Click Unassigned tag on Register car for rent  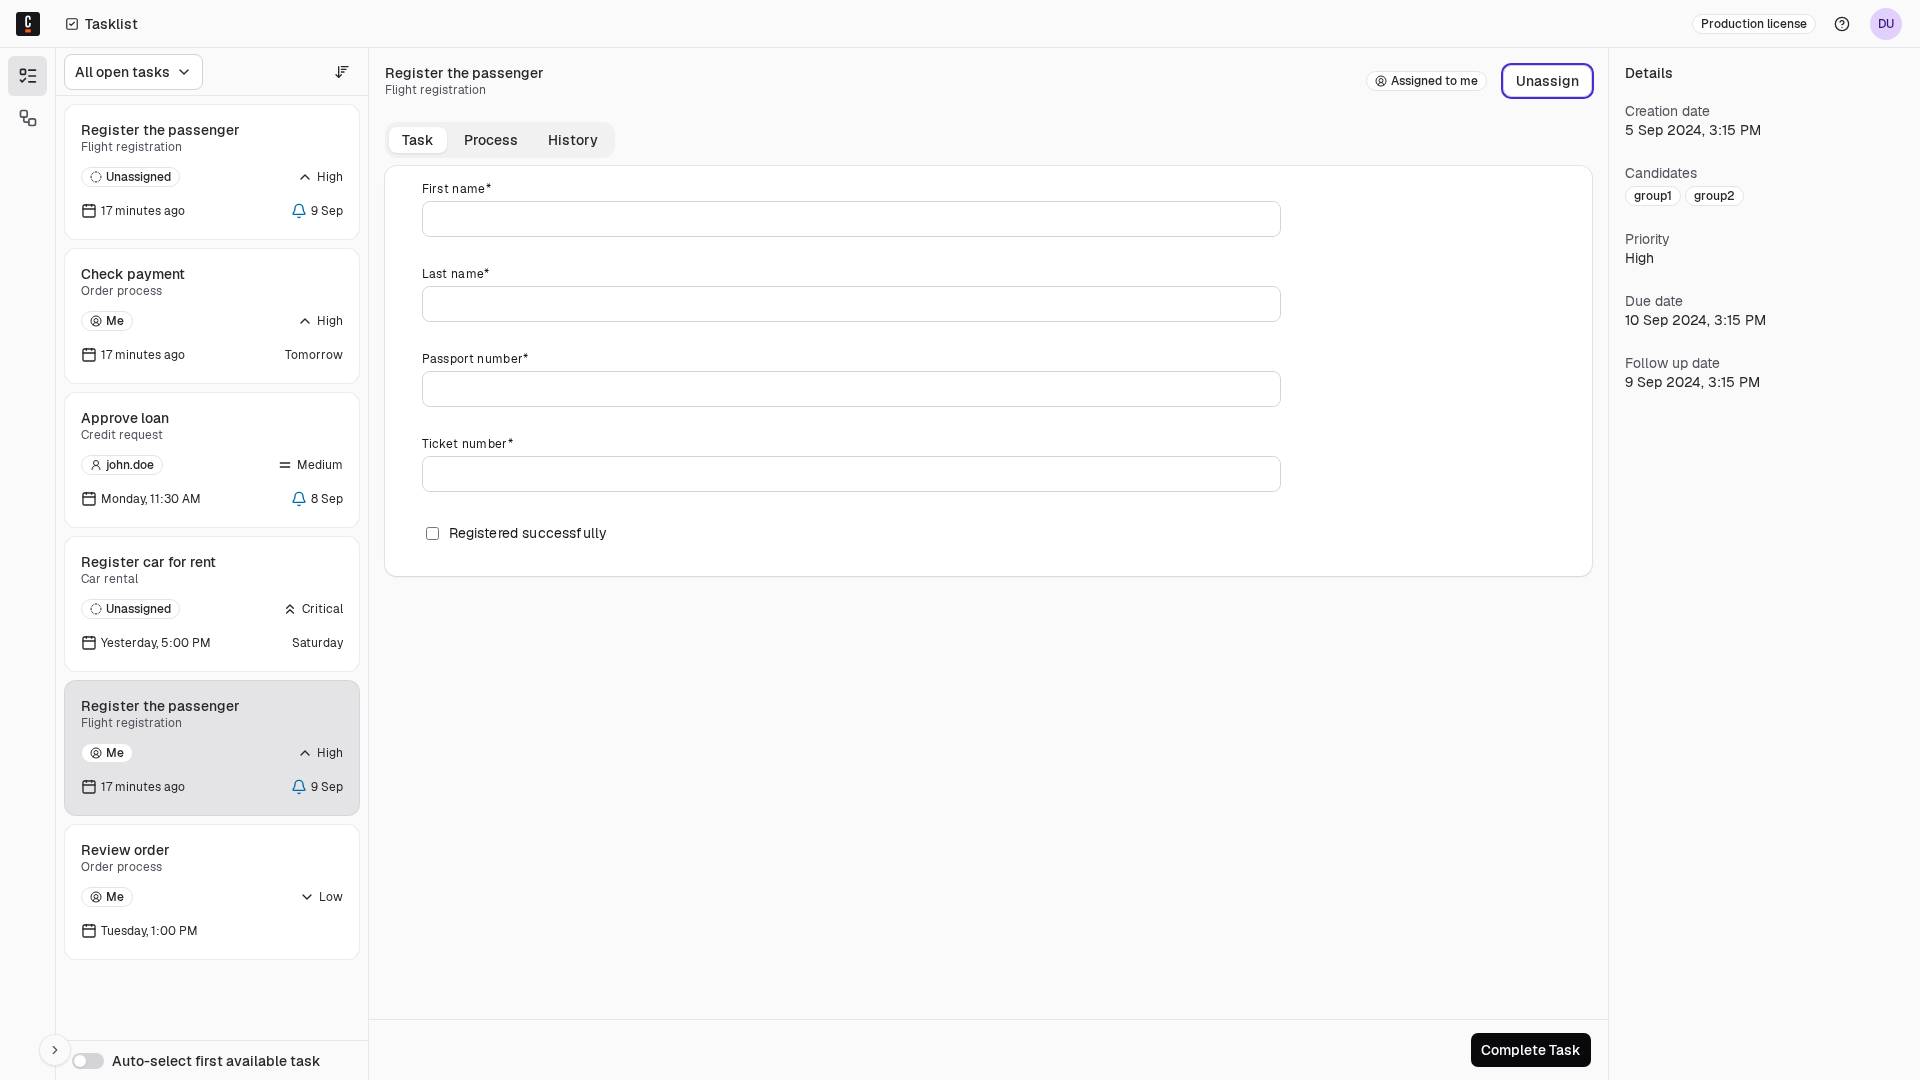point(130,609)
